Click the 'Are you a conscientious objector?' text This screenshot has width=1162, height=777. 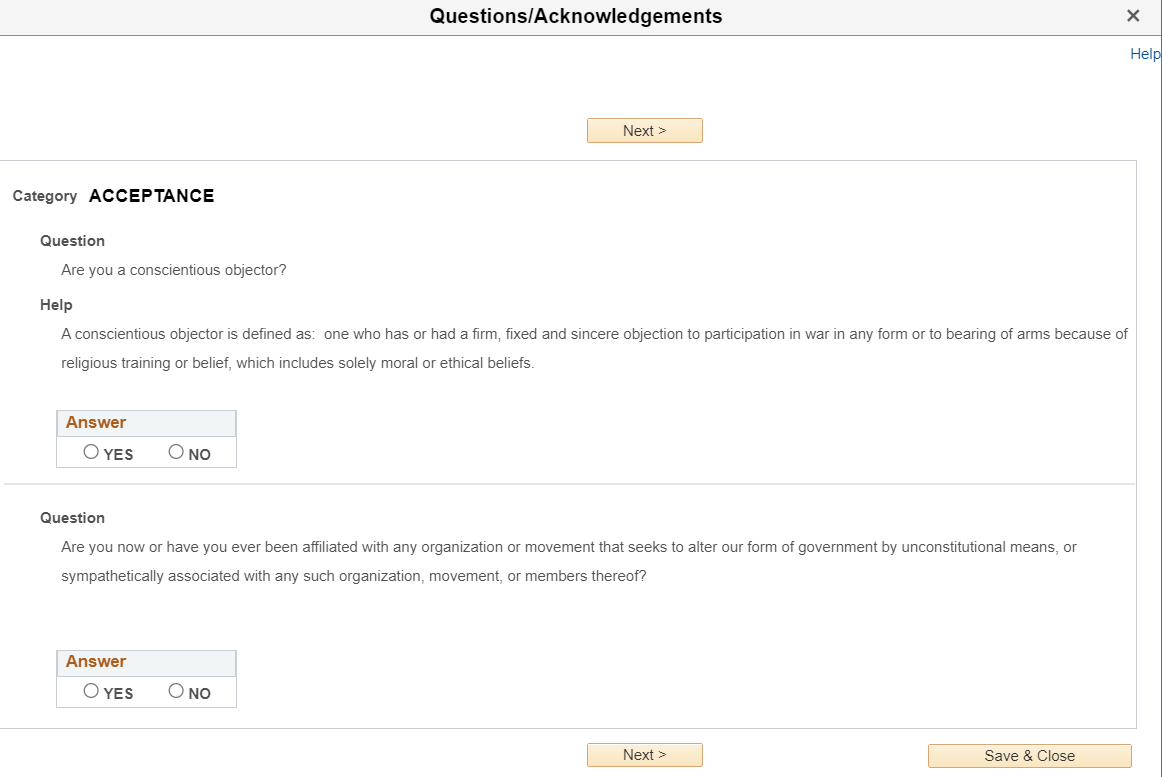click(x=174, y=270)
